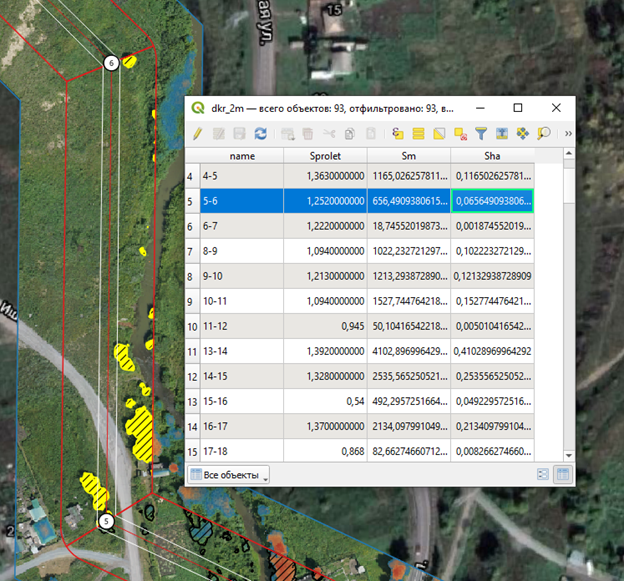Click the invert selection icon
624x581 pixels.
click(x=439, y=133)
